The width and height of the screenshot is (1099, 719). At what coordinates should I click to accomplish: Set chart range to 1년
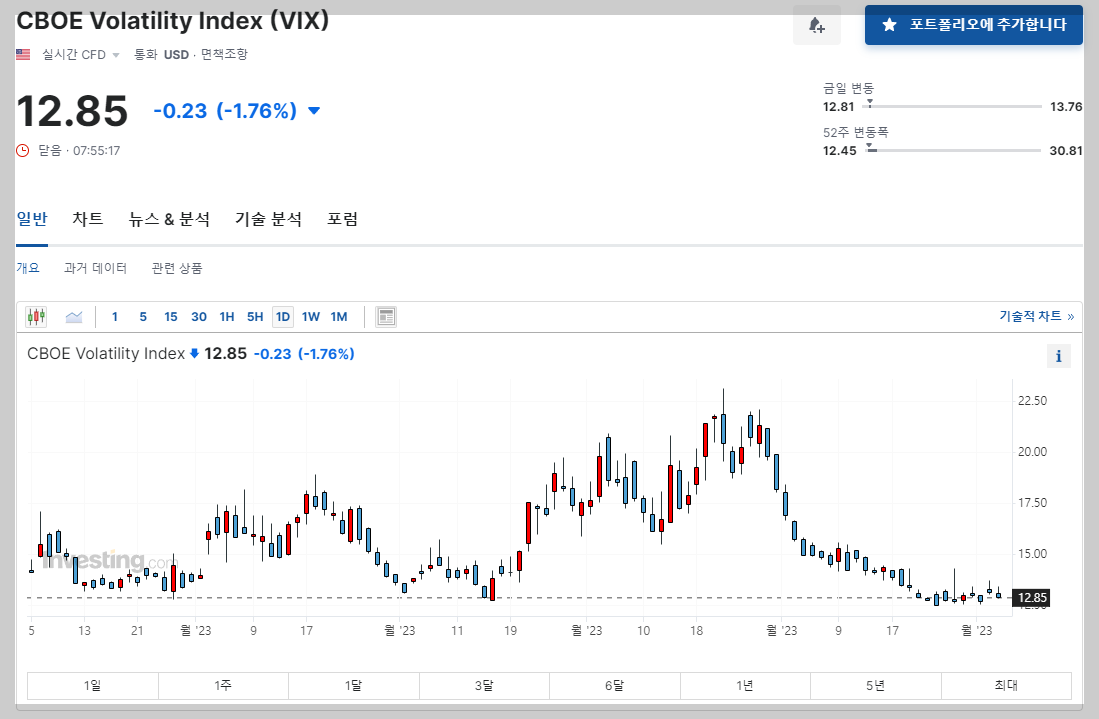745,685
